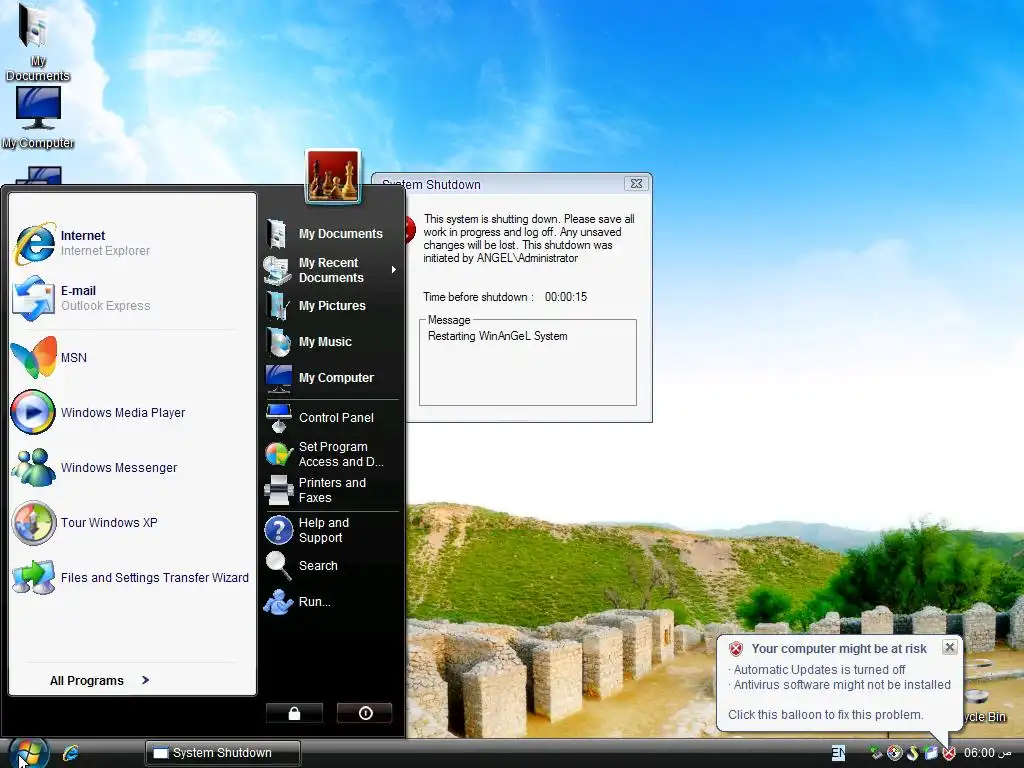Close the System Shutdown dialog
Image resolution: width=1024 pixels, height=768 pixels.
pyautogui.click(x=636, y=184)
